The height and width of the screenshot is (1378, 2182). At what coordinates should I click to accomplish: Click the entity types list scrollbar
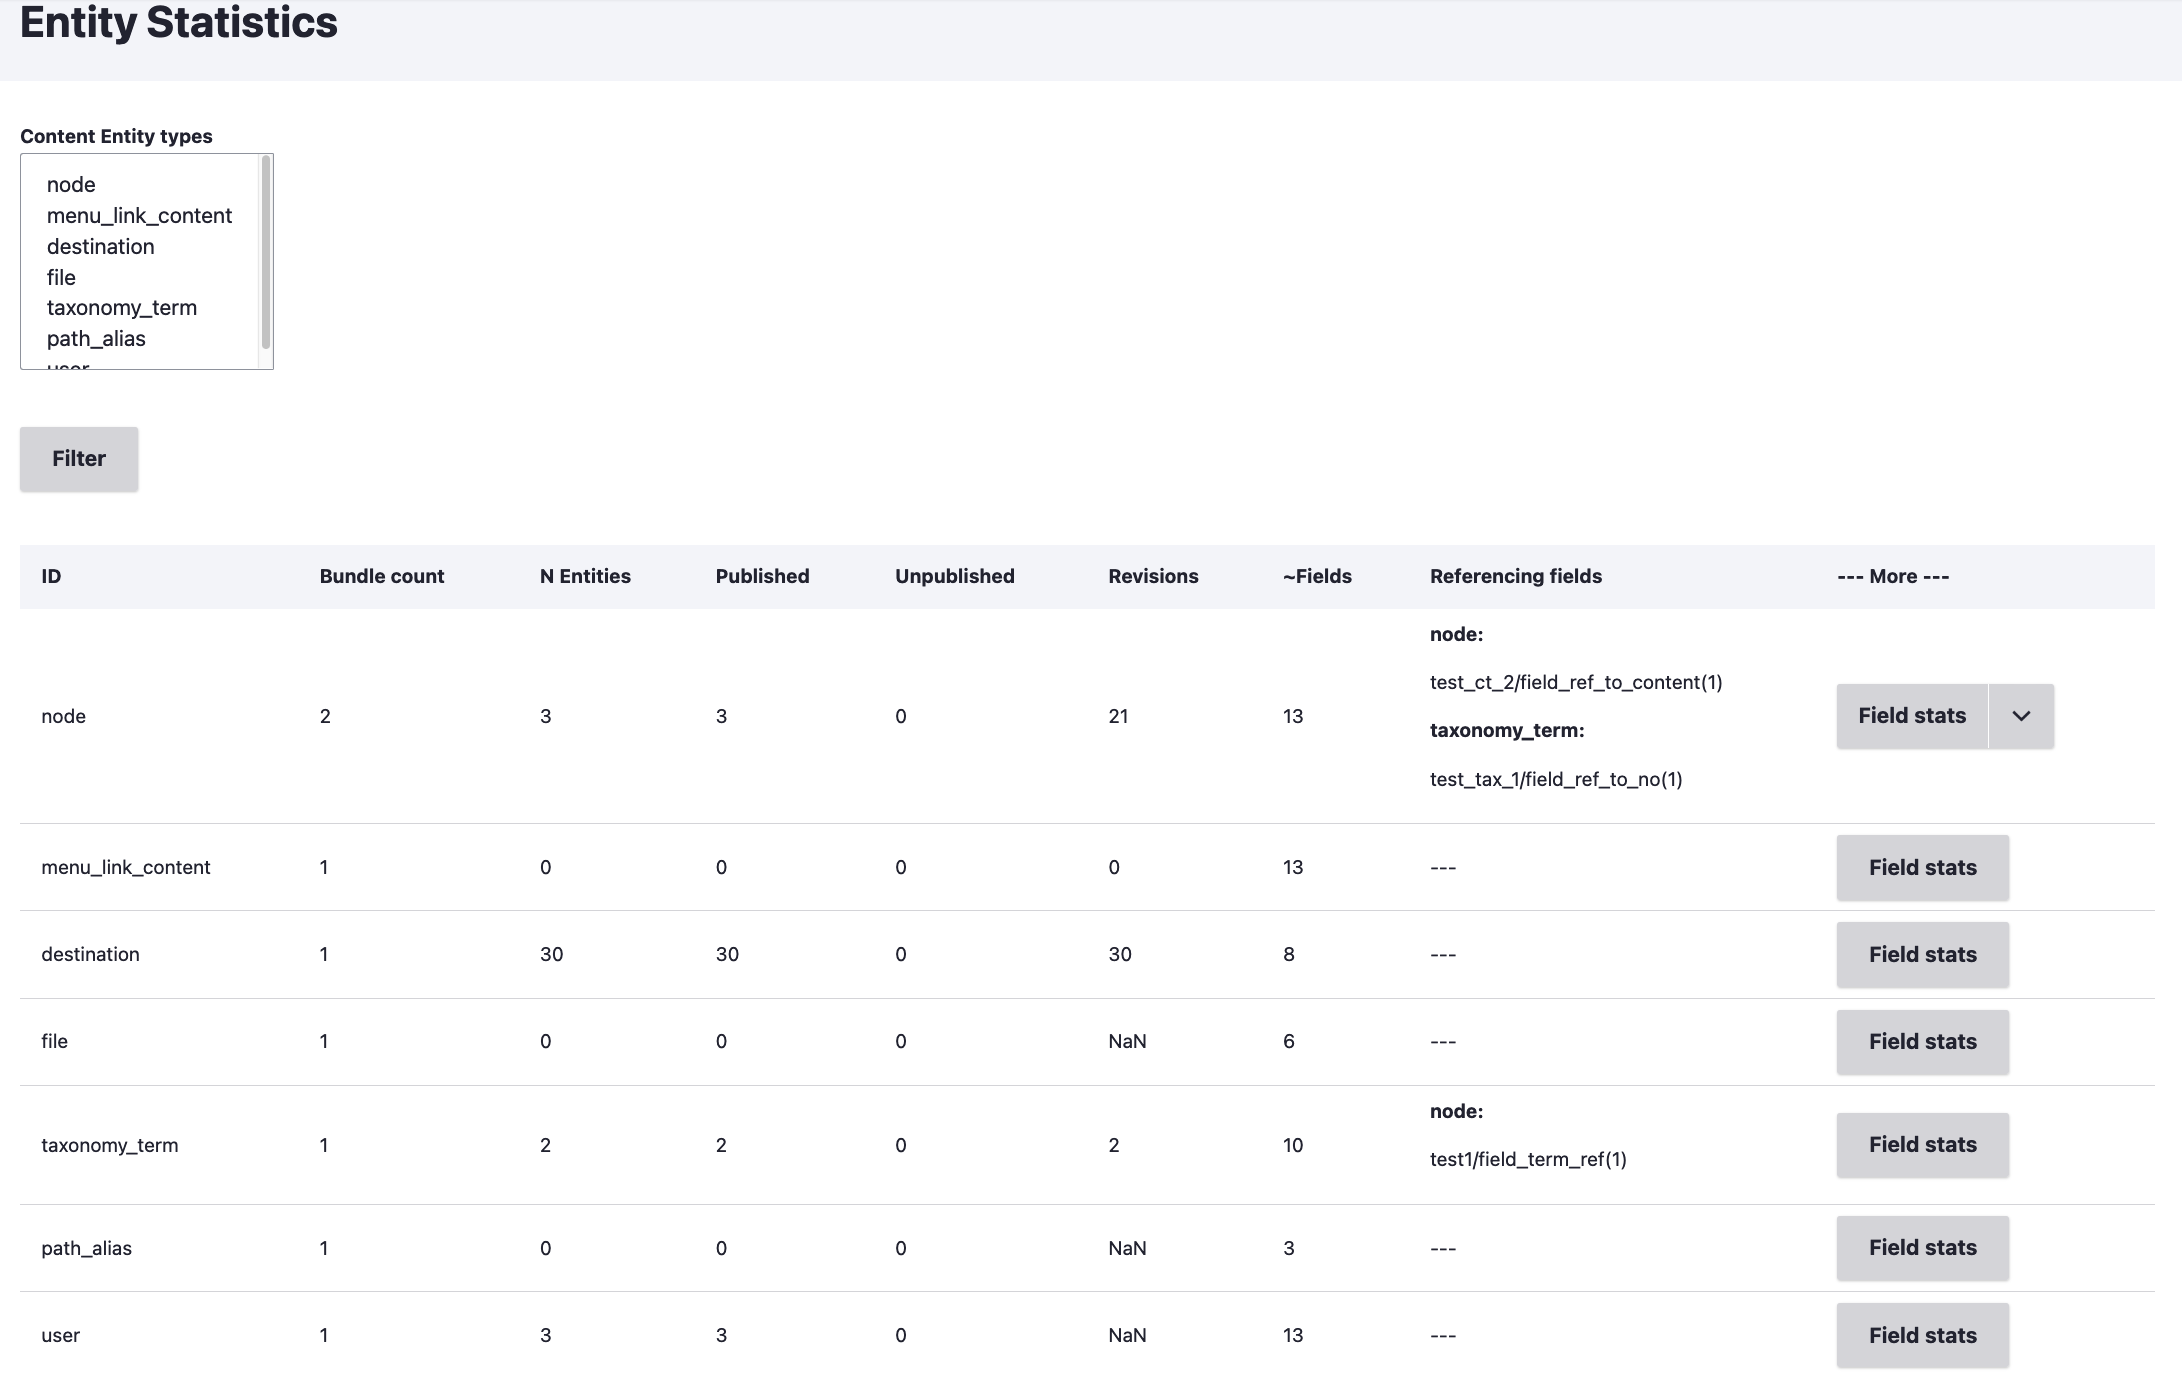click(x=266, y=252)
